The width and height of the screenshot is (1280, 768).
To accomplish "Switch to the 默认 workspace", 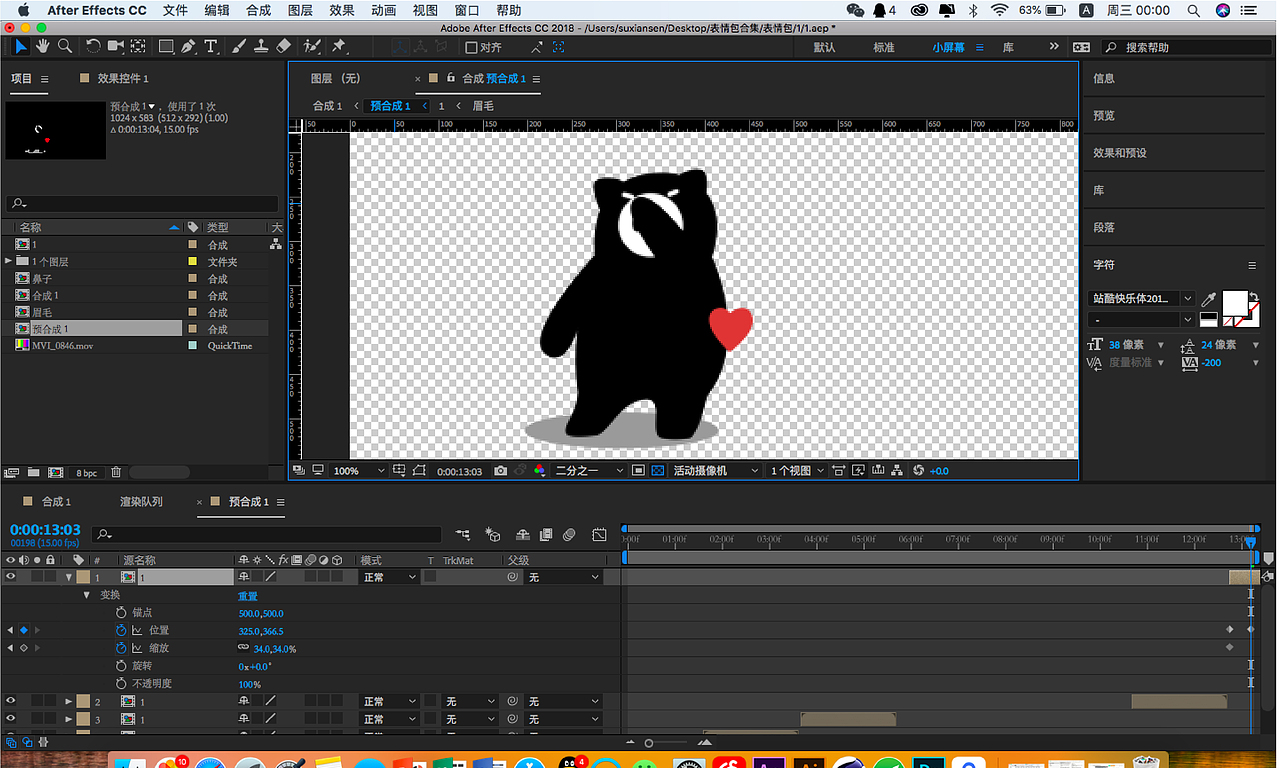I will click(x=824, y=47).
